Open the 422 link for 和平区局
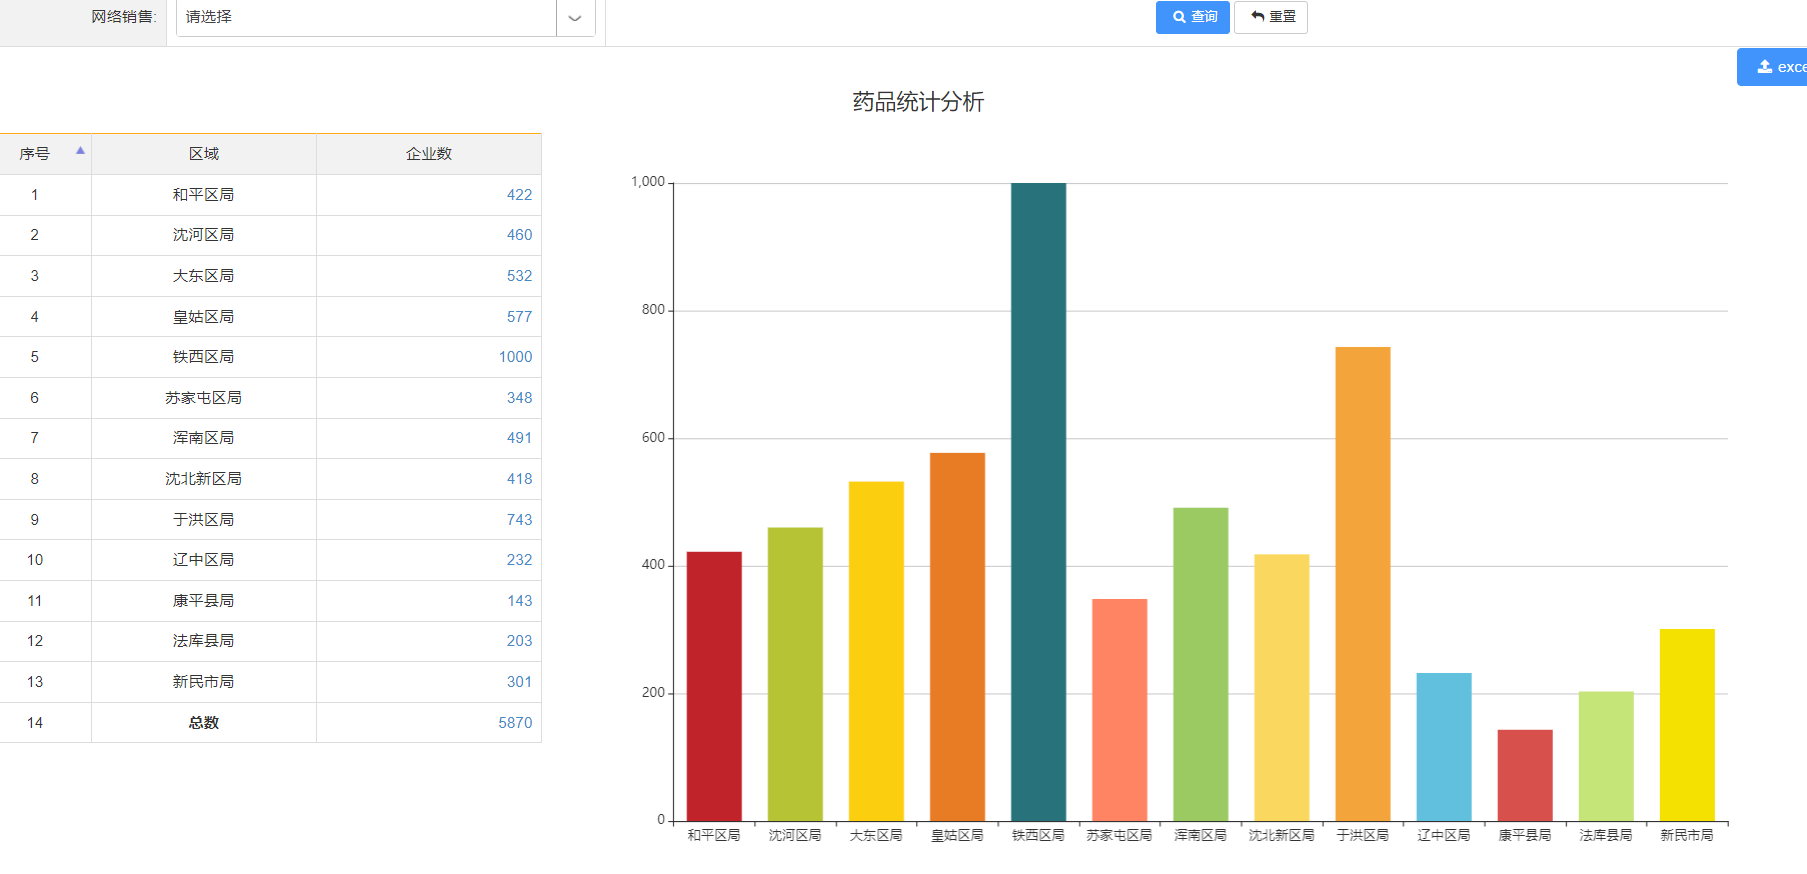Image resolution: width=1807 pixels, height=874 pixels. [x=519, y=195]
